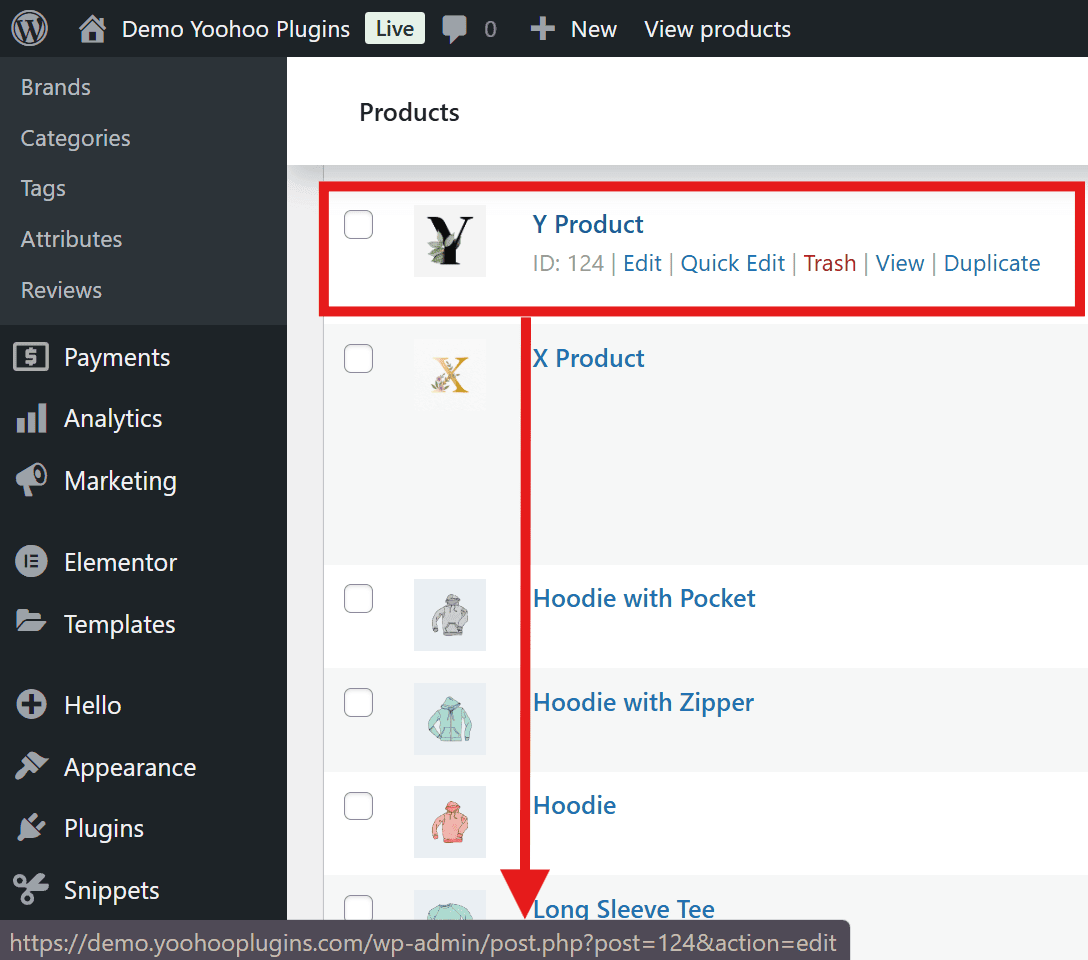The height and width of the screenshot is (960, 1088).
Task: Check the Y Product checkbox
Action: tap(358, 225)
